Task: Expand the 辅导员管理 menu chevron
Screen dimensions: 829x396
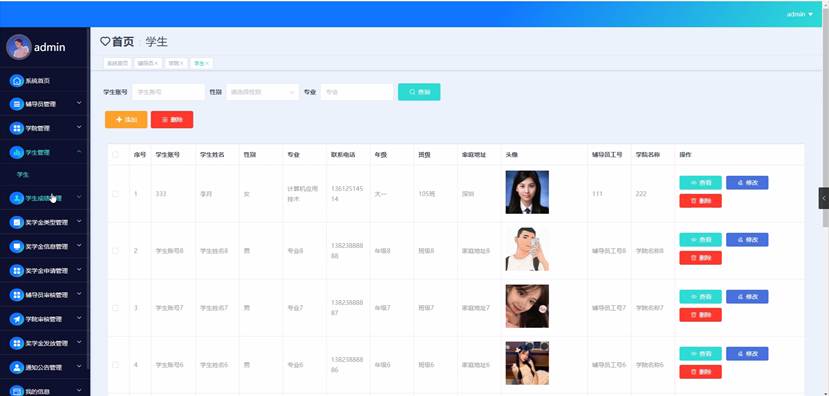Action: coord(79,103)
